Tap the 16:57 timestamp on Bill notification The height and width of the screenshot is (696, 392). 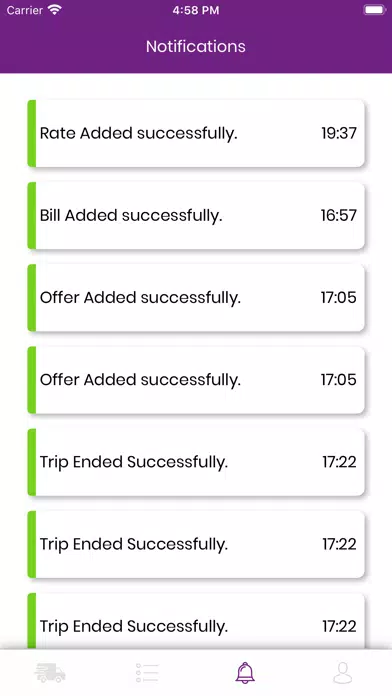(x=339, y=215)
